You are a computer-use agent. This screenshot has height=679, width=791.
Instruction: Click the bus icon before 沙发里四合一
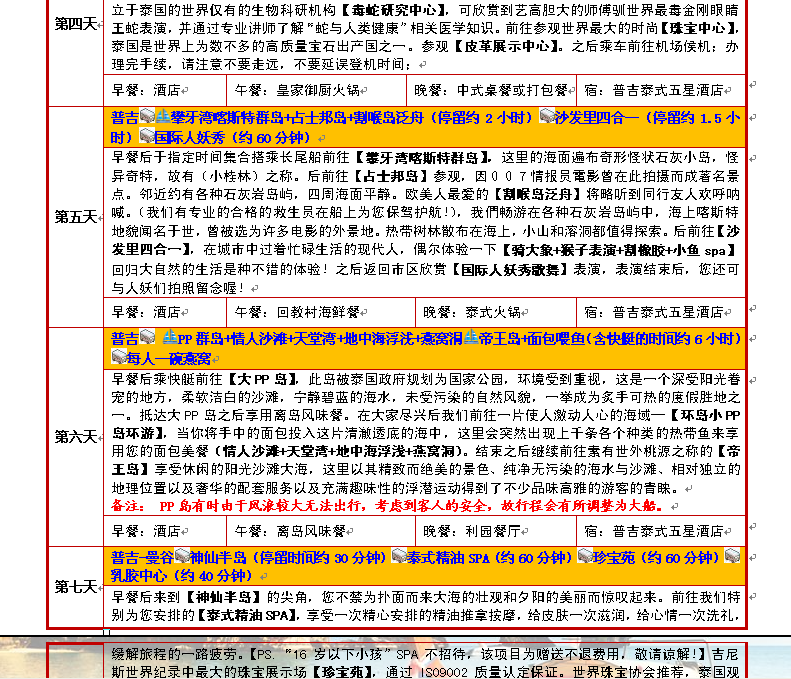[548, 117]
